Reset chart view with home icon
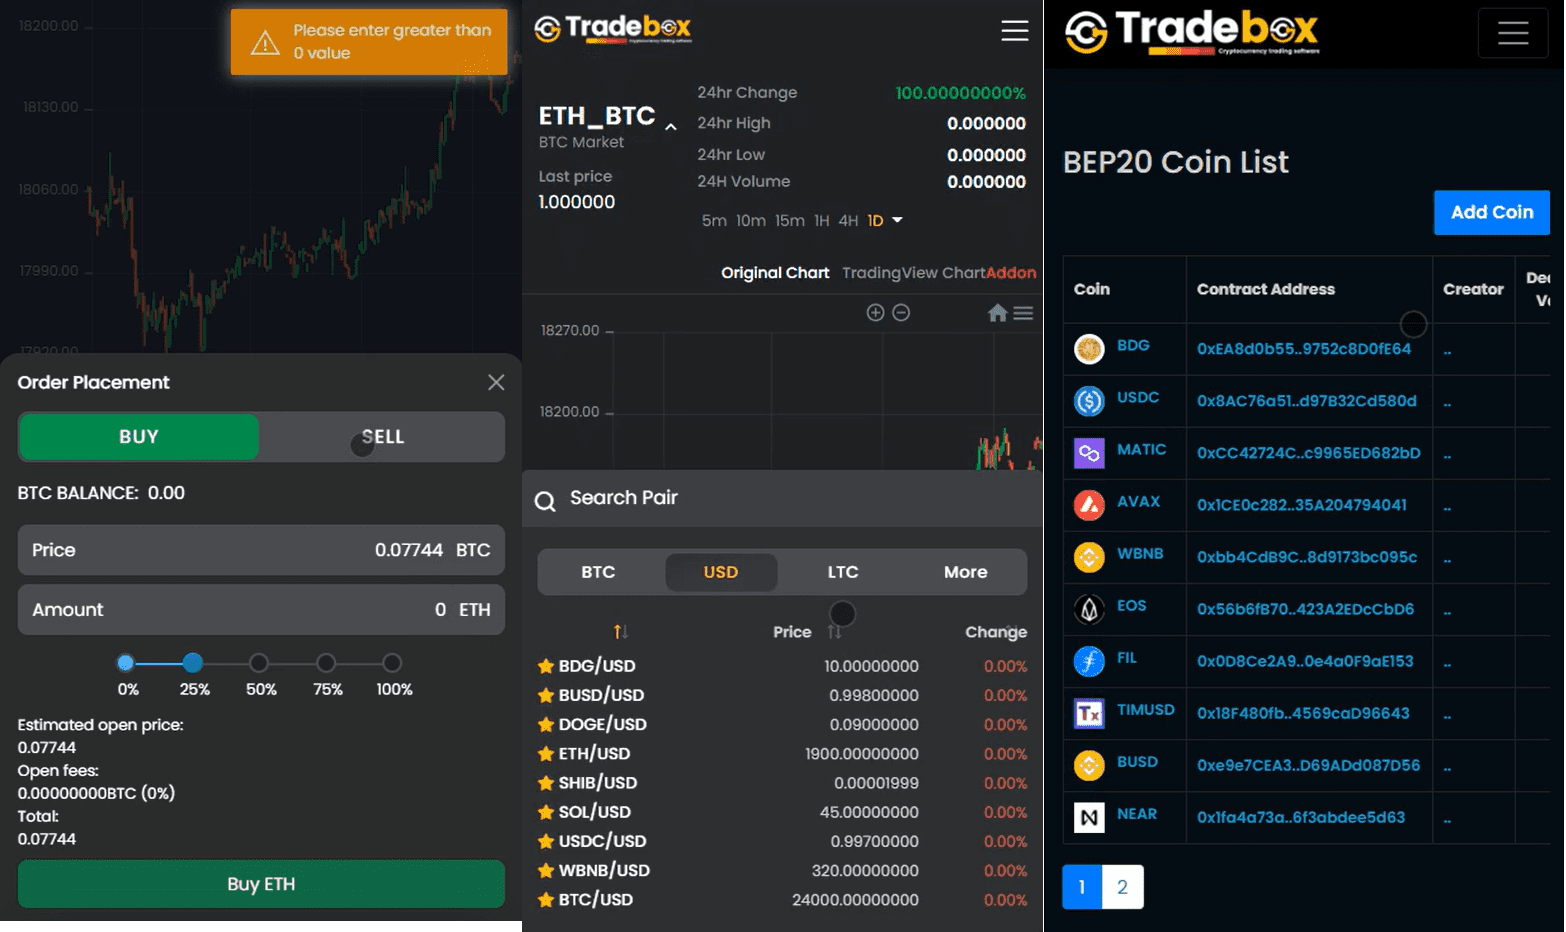This screenshot has height=932, width=1566. click(x=997, y=313)
